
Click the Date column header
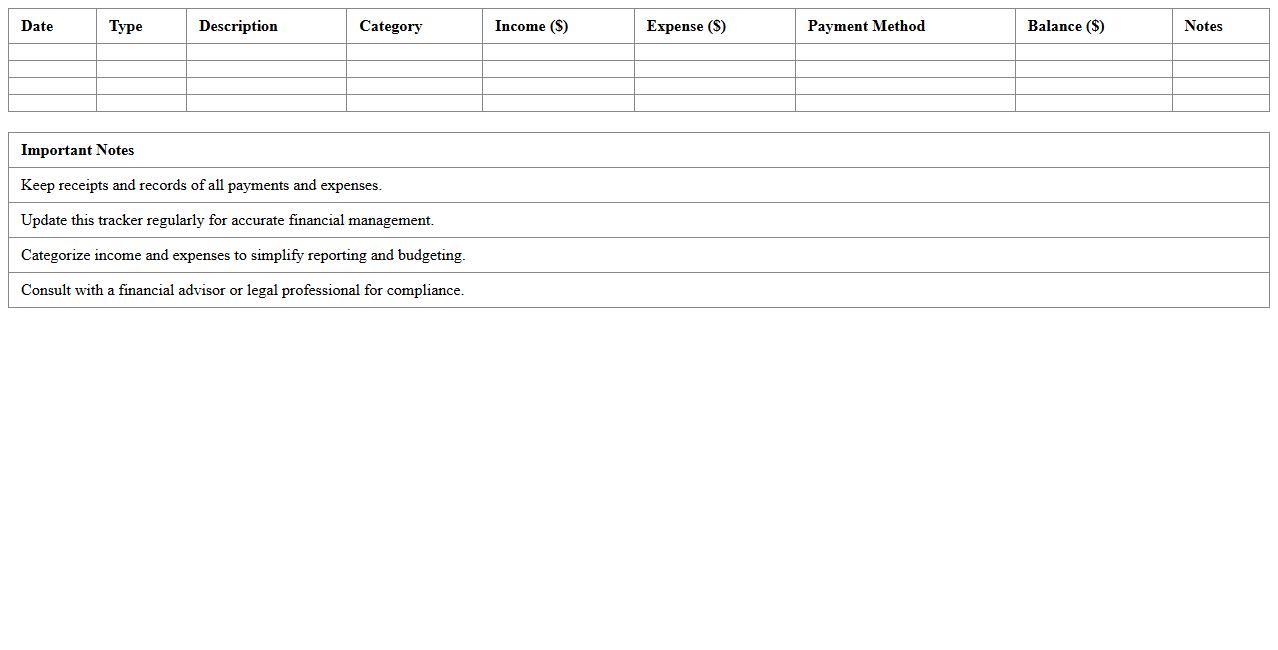37,26
